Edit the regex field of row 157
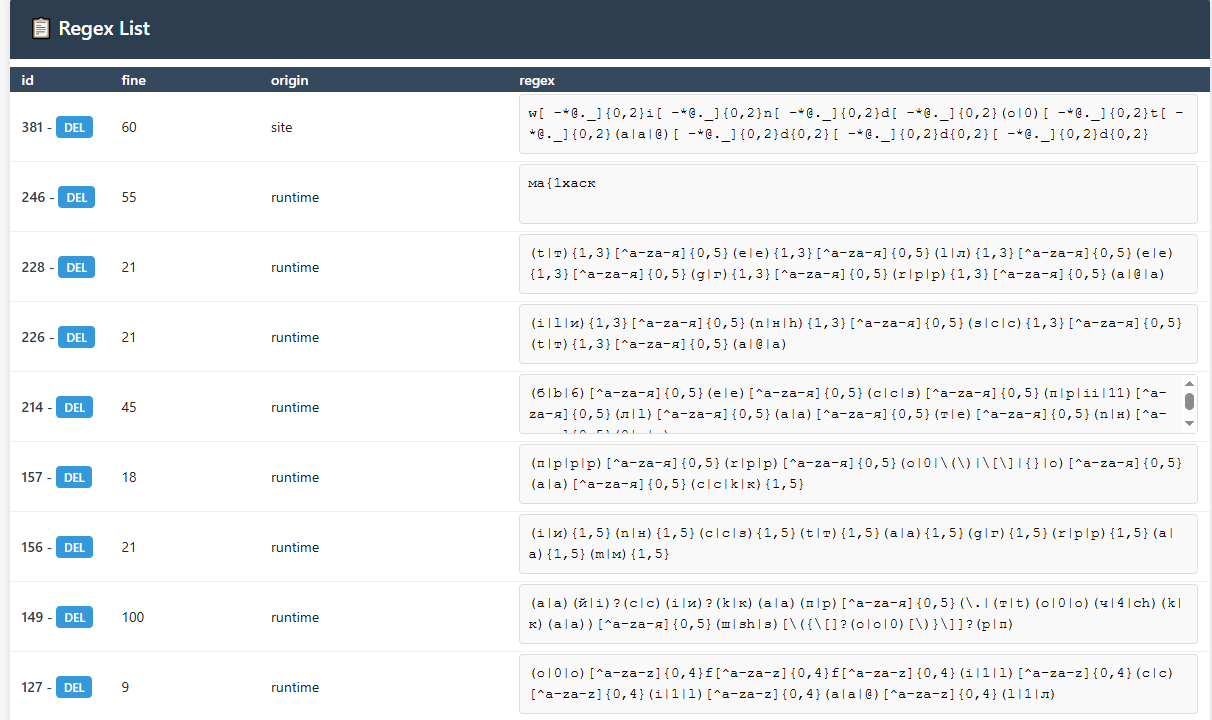 (858, 474)
